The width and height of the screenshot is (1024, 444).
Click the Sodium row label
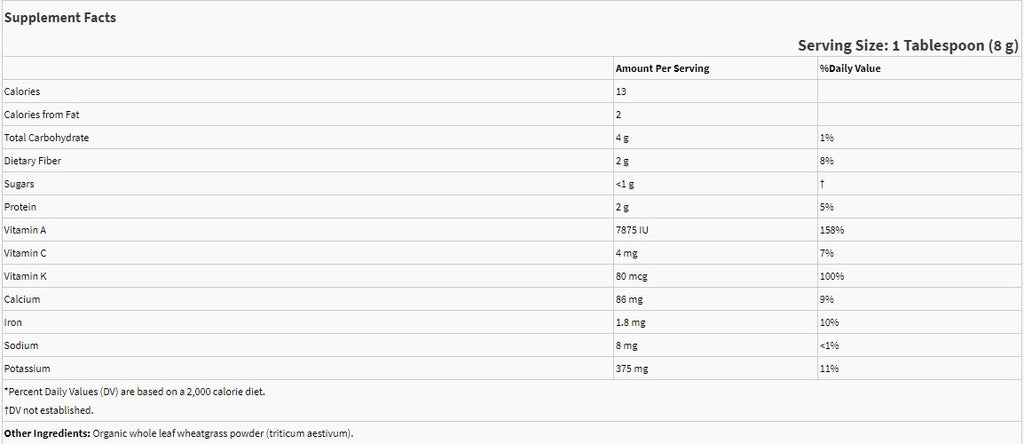pyautogui.click(x=22, y=345)
